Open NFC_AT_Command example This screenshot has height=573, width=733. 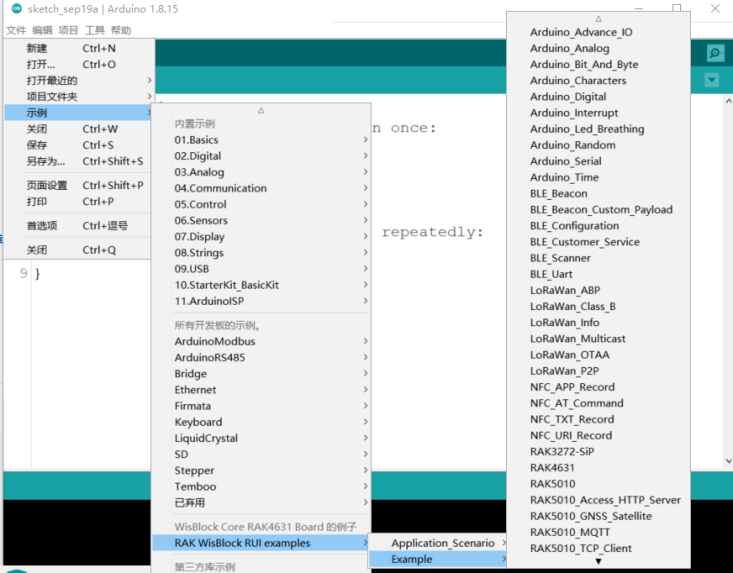[x=598, y=403]
